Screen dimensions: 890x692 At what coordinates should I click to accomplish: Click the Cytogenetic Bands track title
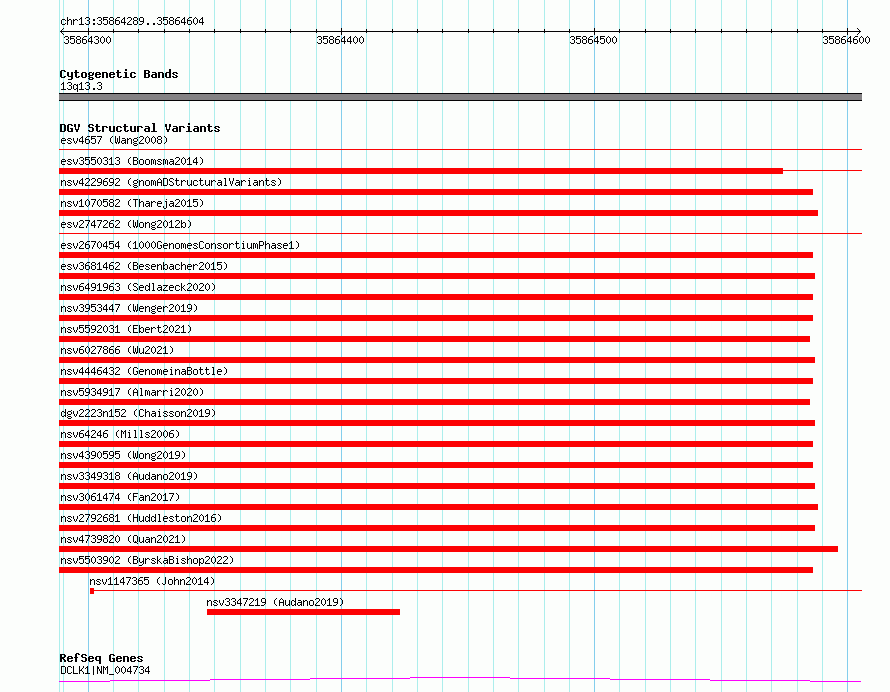pos(119,74)
